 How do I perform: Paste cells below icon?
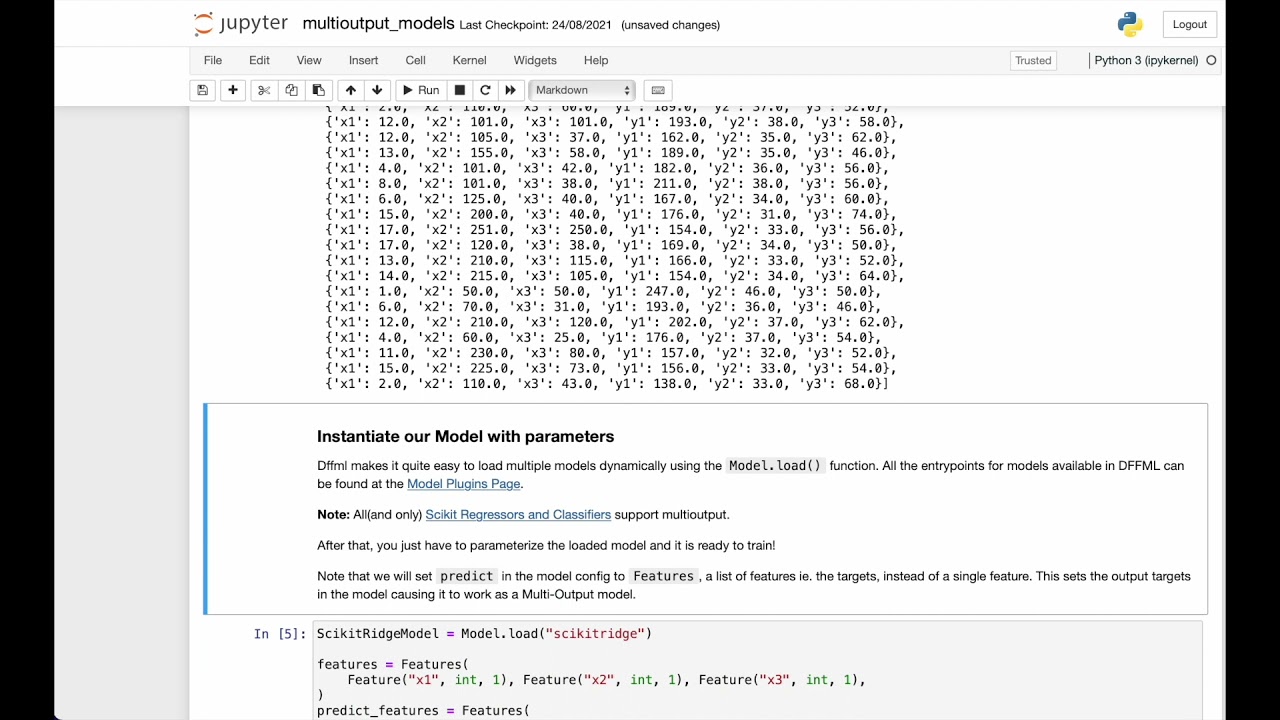tap(318, 90)
